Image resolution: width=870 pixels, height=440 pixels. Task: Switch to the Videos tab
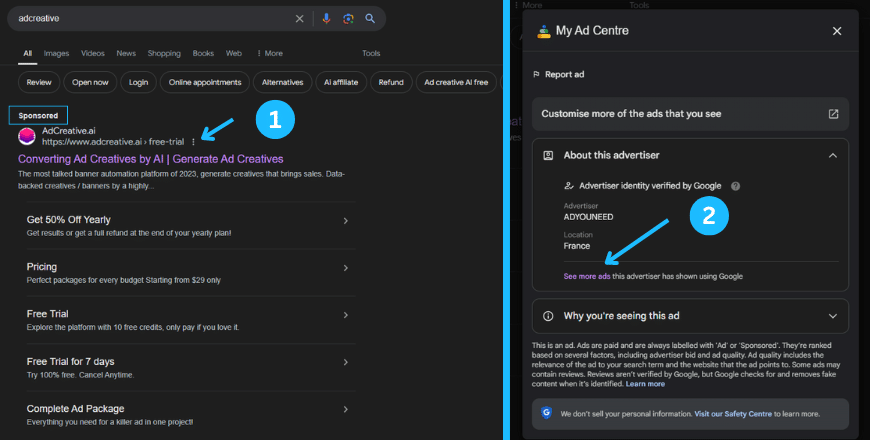(x=93, y=53)
